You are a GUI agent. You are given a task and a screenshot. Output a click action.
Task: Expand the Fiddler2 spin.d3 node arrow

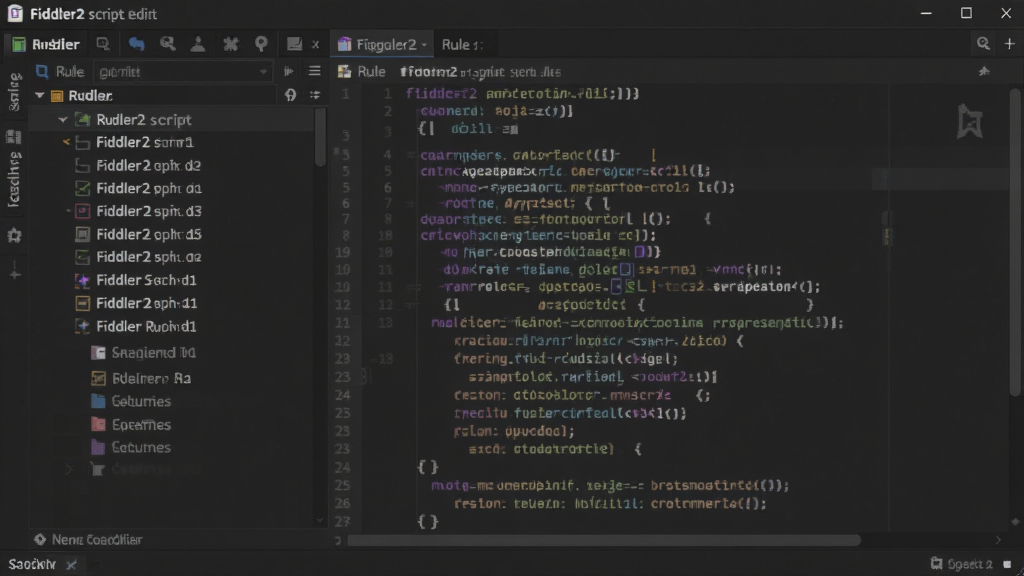[x=68, y=212]
